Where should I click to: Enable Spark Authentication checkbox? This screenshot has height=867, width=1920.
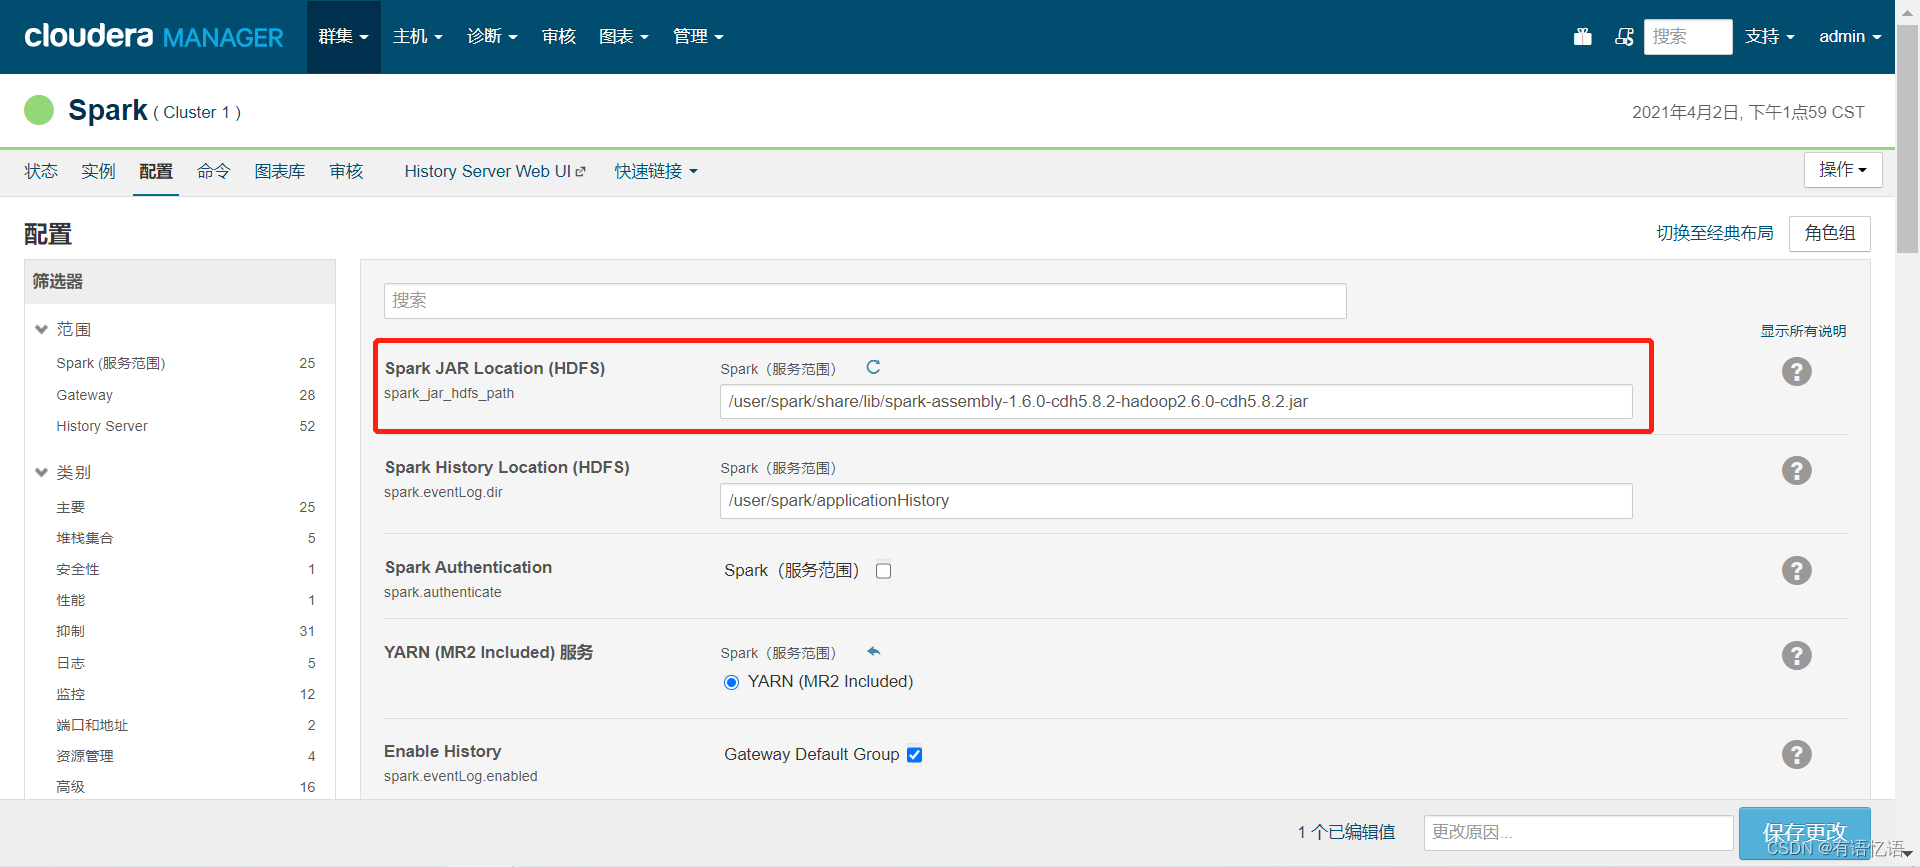(883, 571)
